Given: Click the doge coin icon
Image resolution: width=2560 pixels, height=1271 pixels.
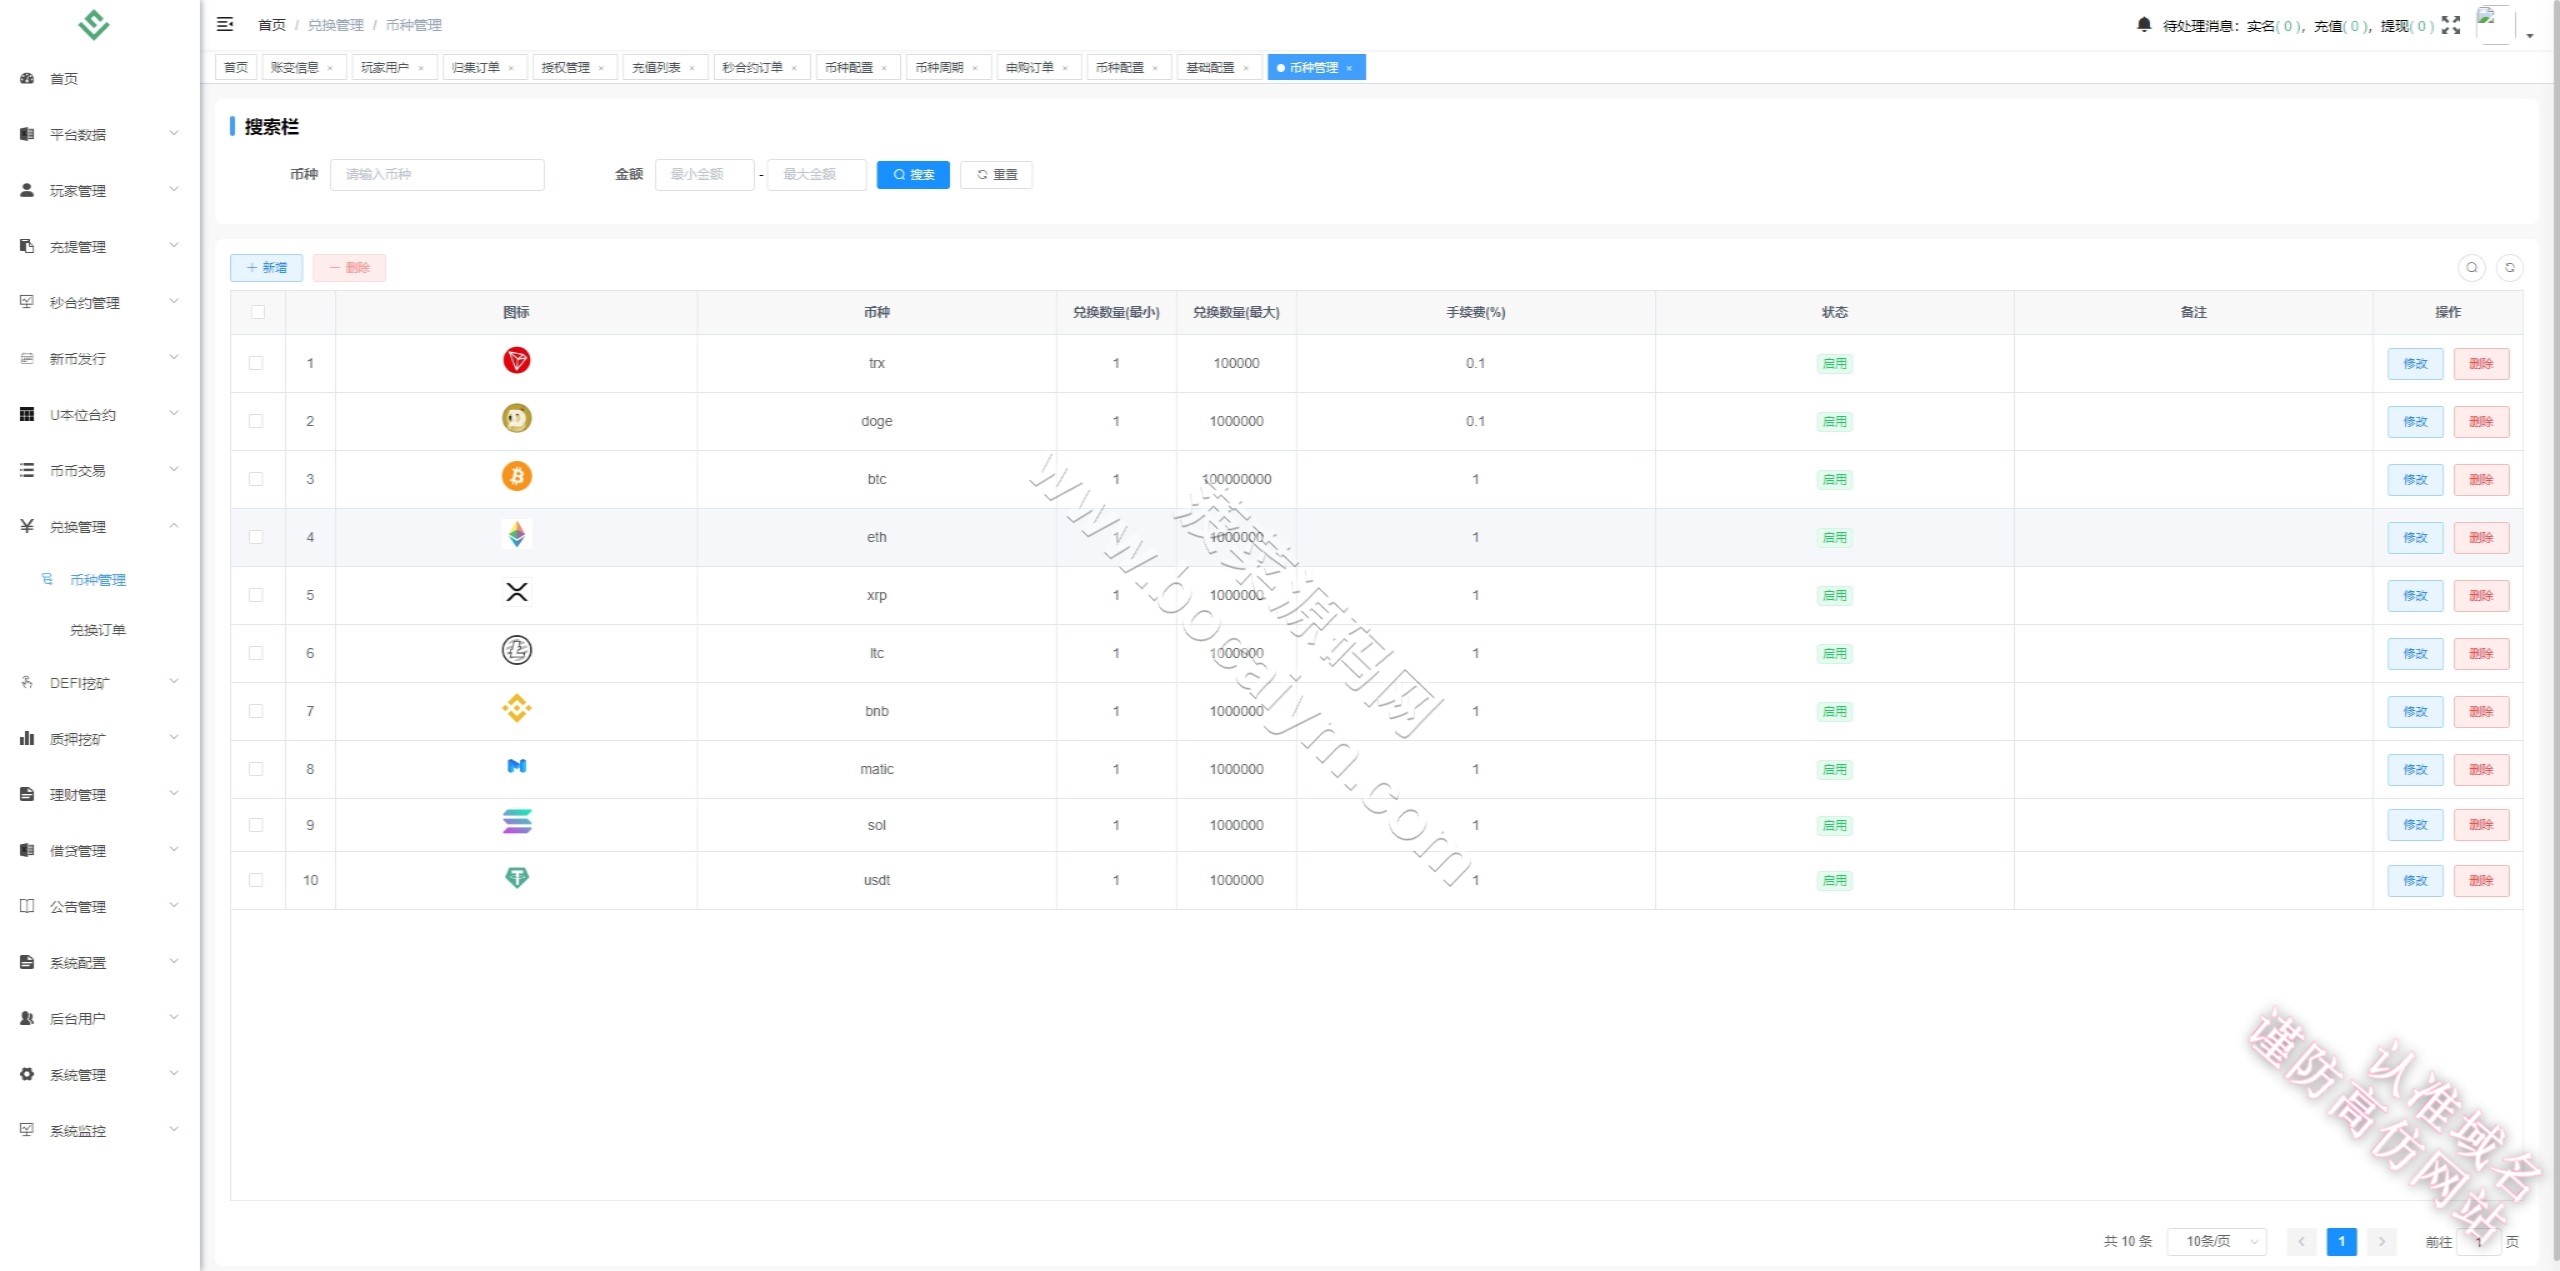Looking at the screenshot, I should tap(516, 418).
